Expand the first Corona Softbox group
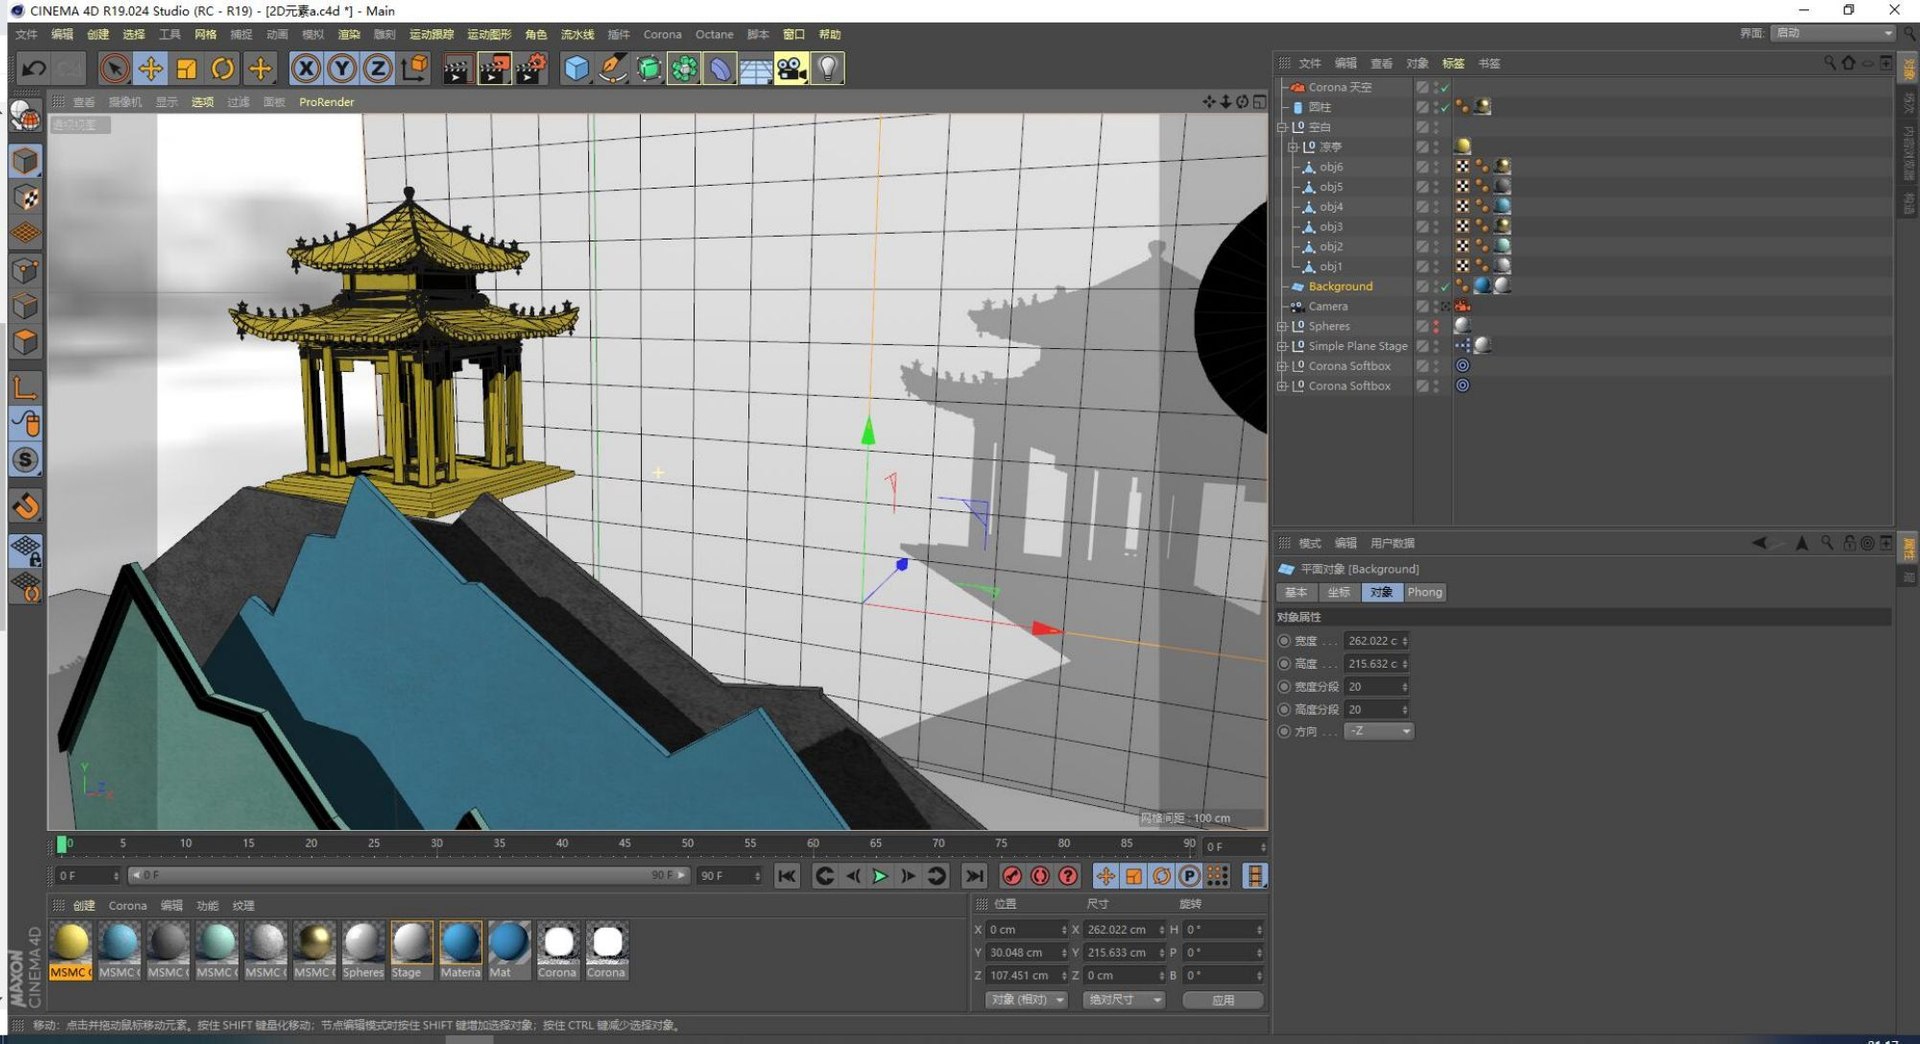This screenshot has width=1920, height=1044. [x=1282, y=366]
